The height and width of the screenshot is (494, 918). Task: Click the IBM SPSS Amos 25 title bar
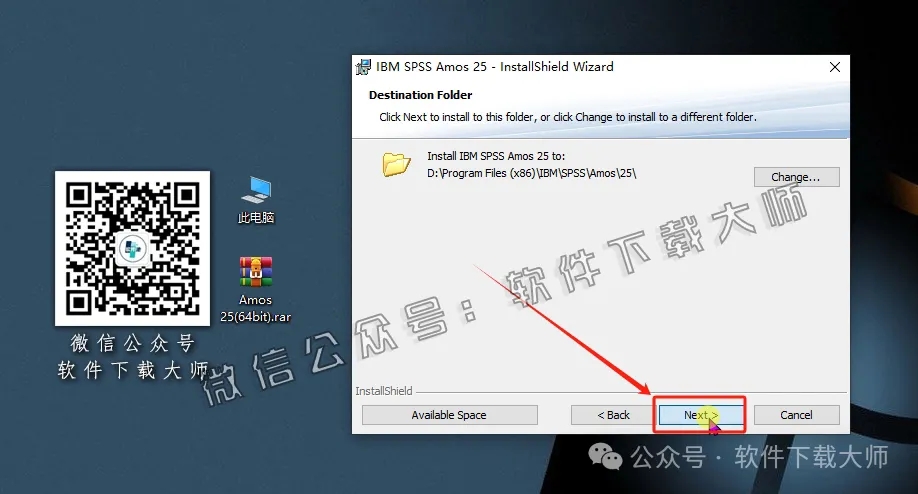click(495, 67)
